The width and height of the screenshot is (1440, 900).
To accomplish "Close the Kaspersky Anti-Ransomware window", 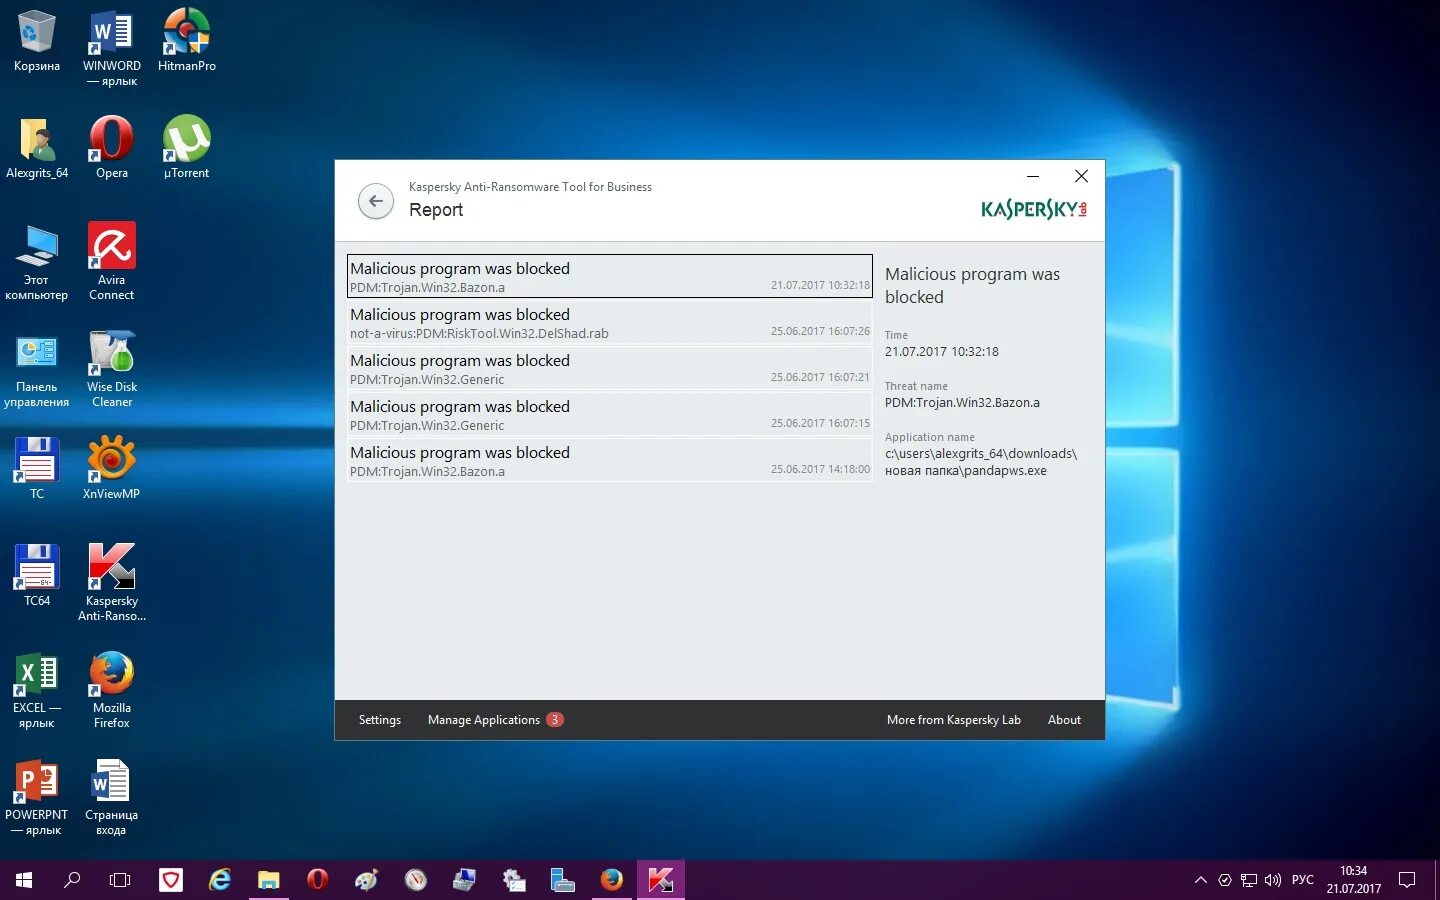I will tap(1081, 176).
